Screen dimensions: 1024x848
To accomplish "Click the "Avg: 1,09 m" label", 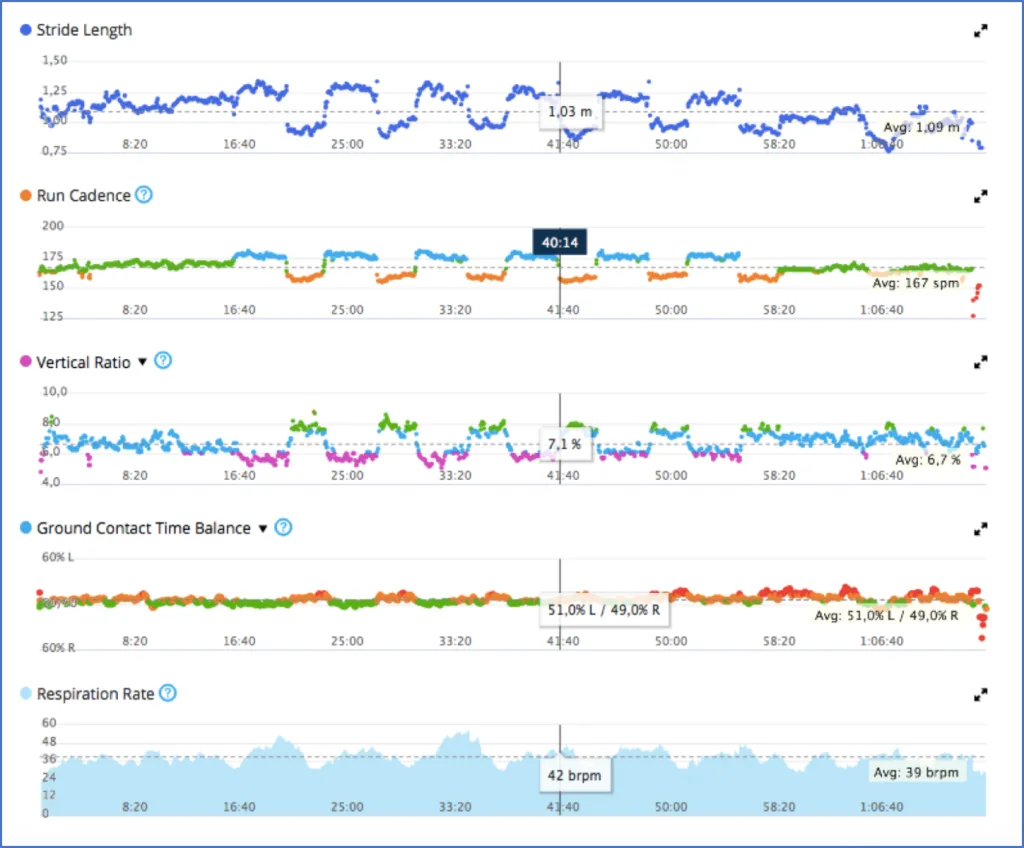I will [921, 127].
